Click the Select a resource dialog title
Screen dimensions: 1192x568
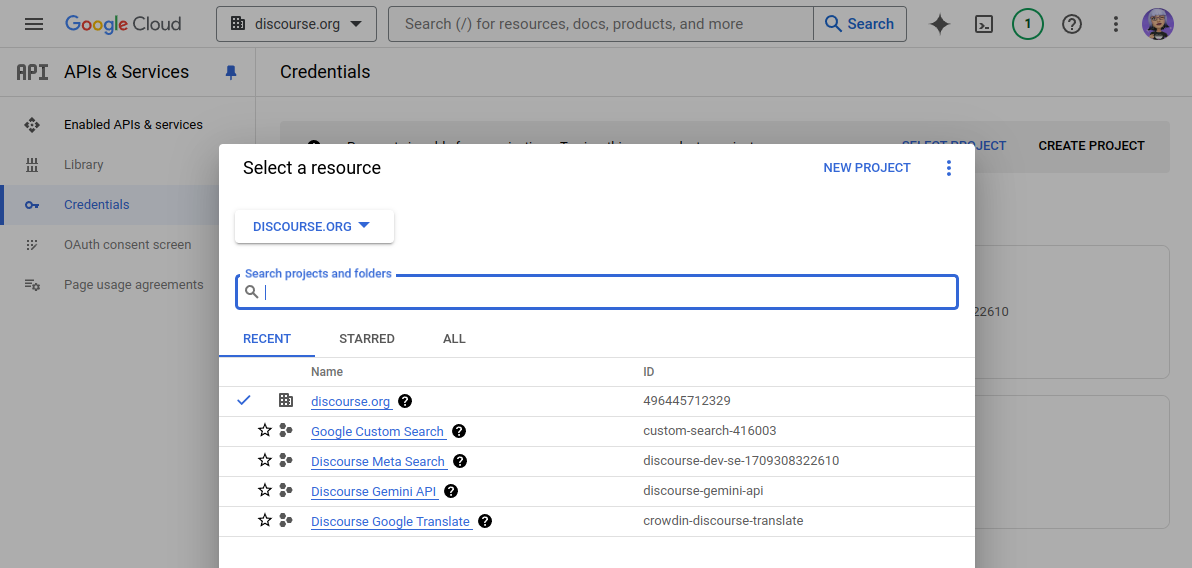click(x=312, y=168)
